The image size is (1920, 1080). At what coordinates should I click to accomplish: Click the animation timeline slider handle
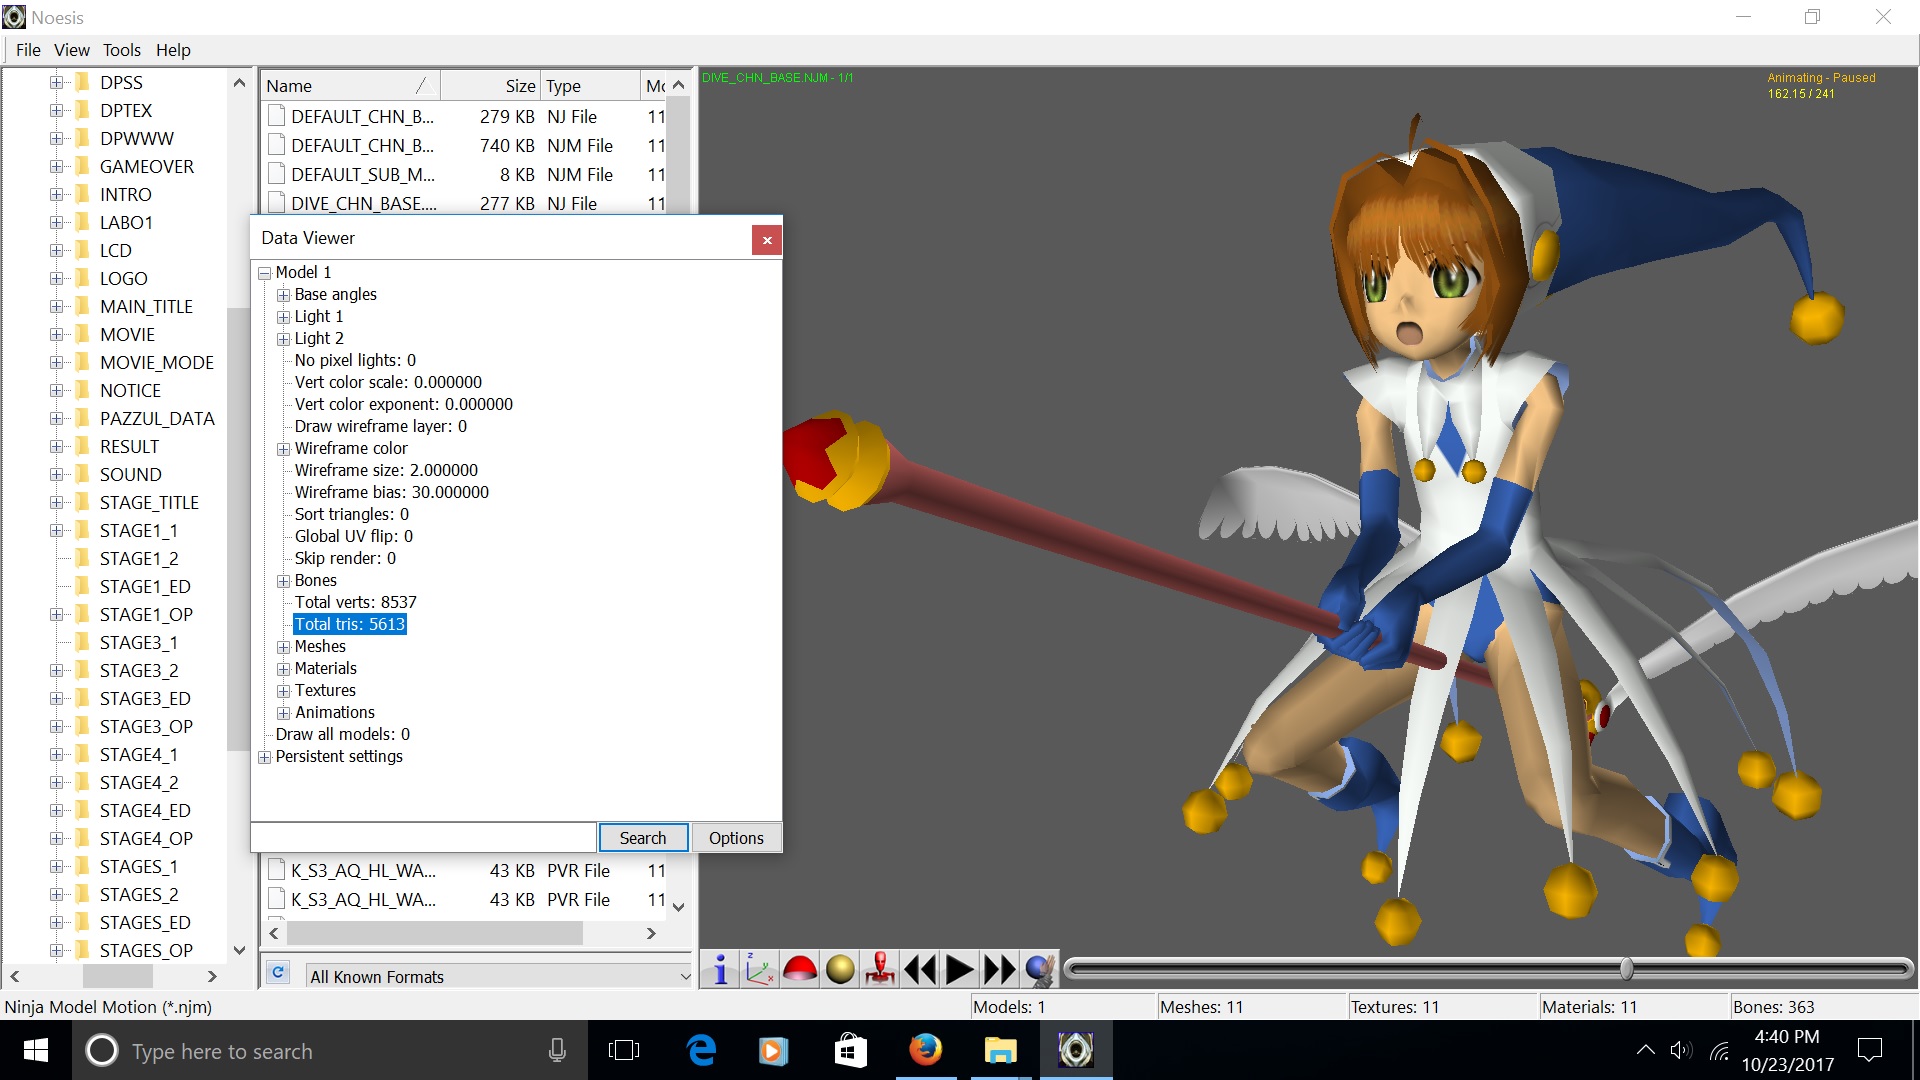[x=1627, y=968]
